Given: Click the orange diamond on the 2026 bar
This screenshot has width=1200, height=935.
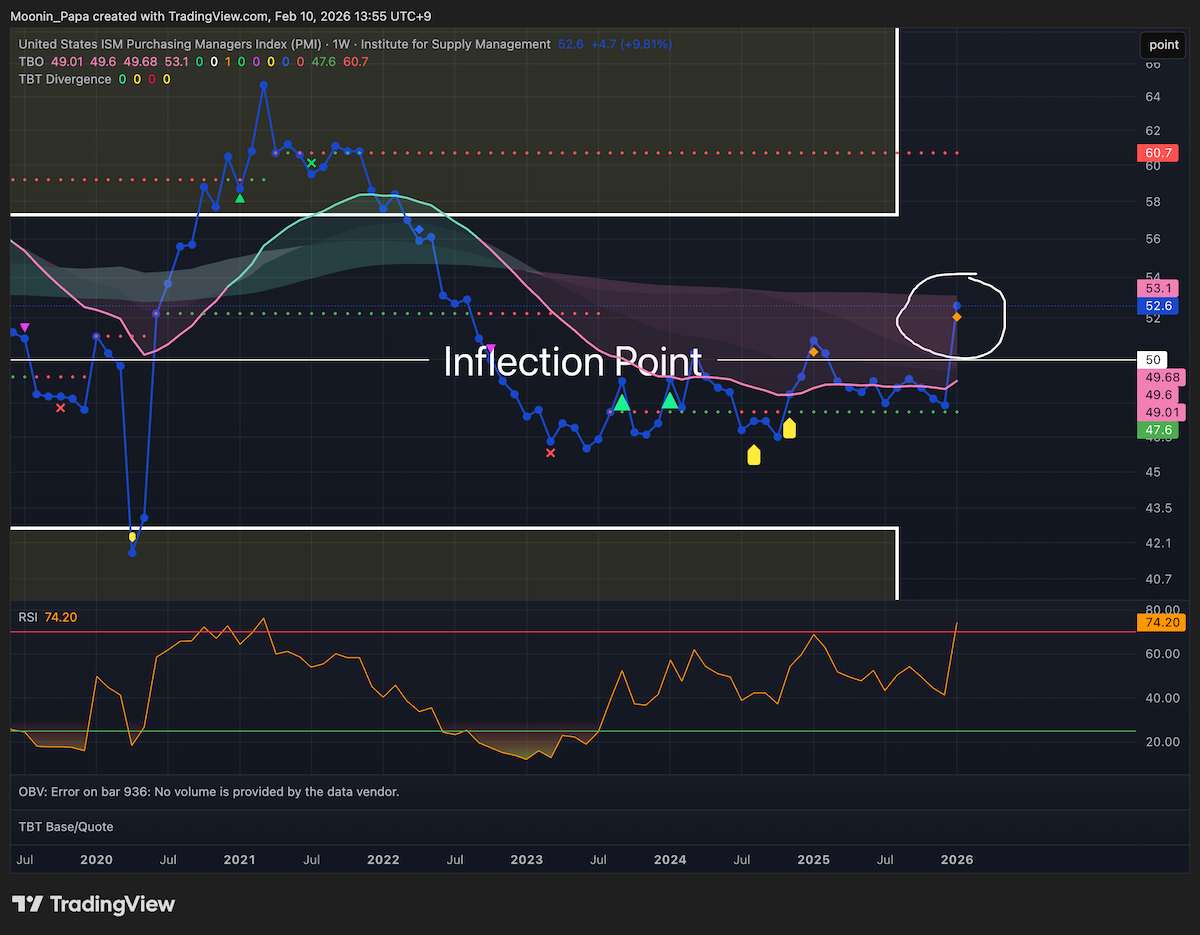Looking at the screenshot, I should (x=957, y=317).
